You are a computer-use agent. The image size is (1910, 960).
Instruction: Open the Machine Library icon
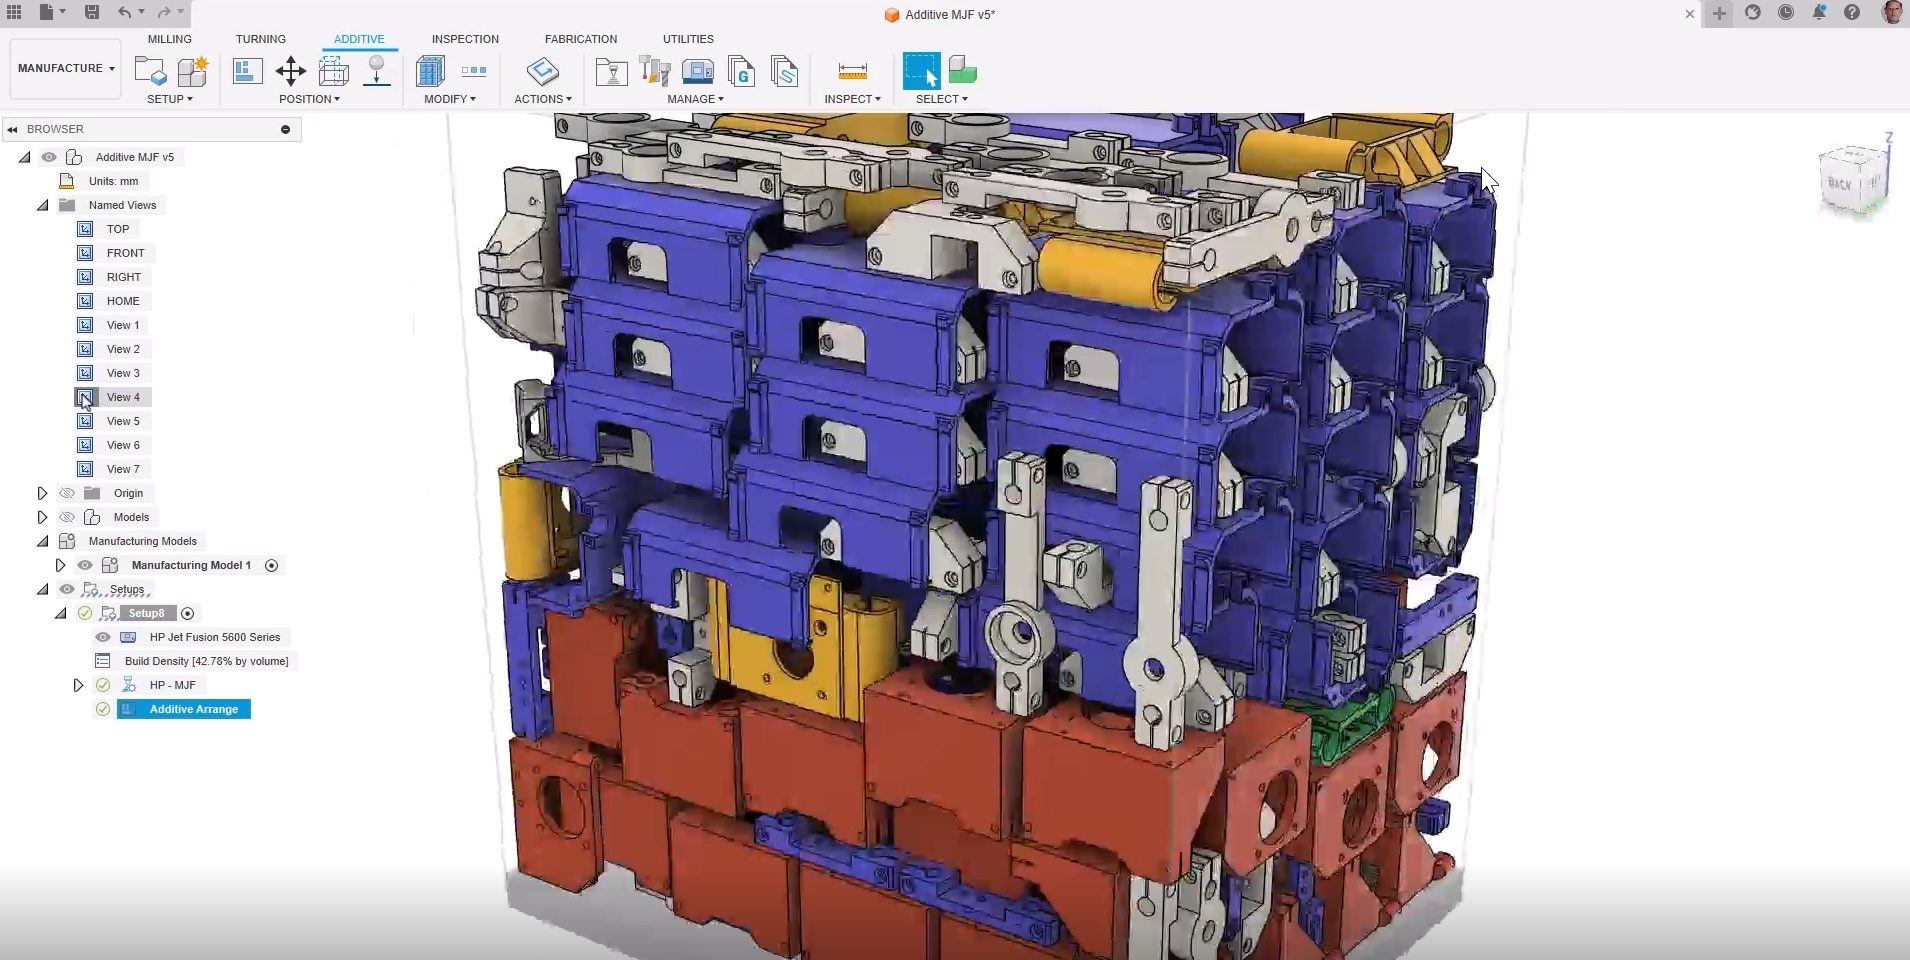point(698,71)
